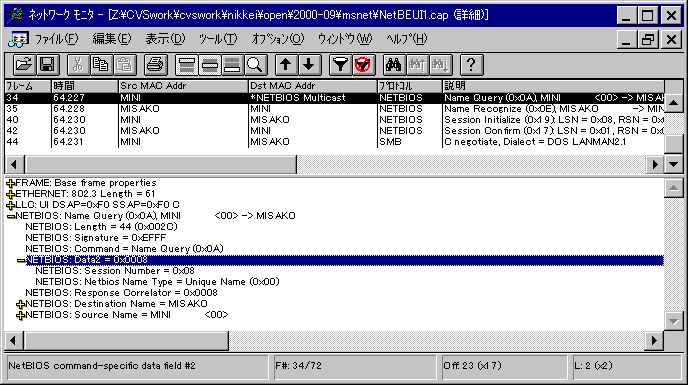Image resolution: width=688 pixels, height=385 pixels.
Task: Click the Off: 23 (x17) status field
Action: pos(504,366)
